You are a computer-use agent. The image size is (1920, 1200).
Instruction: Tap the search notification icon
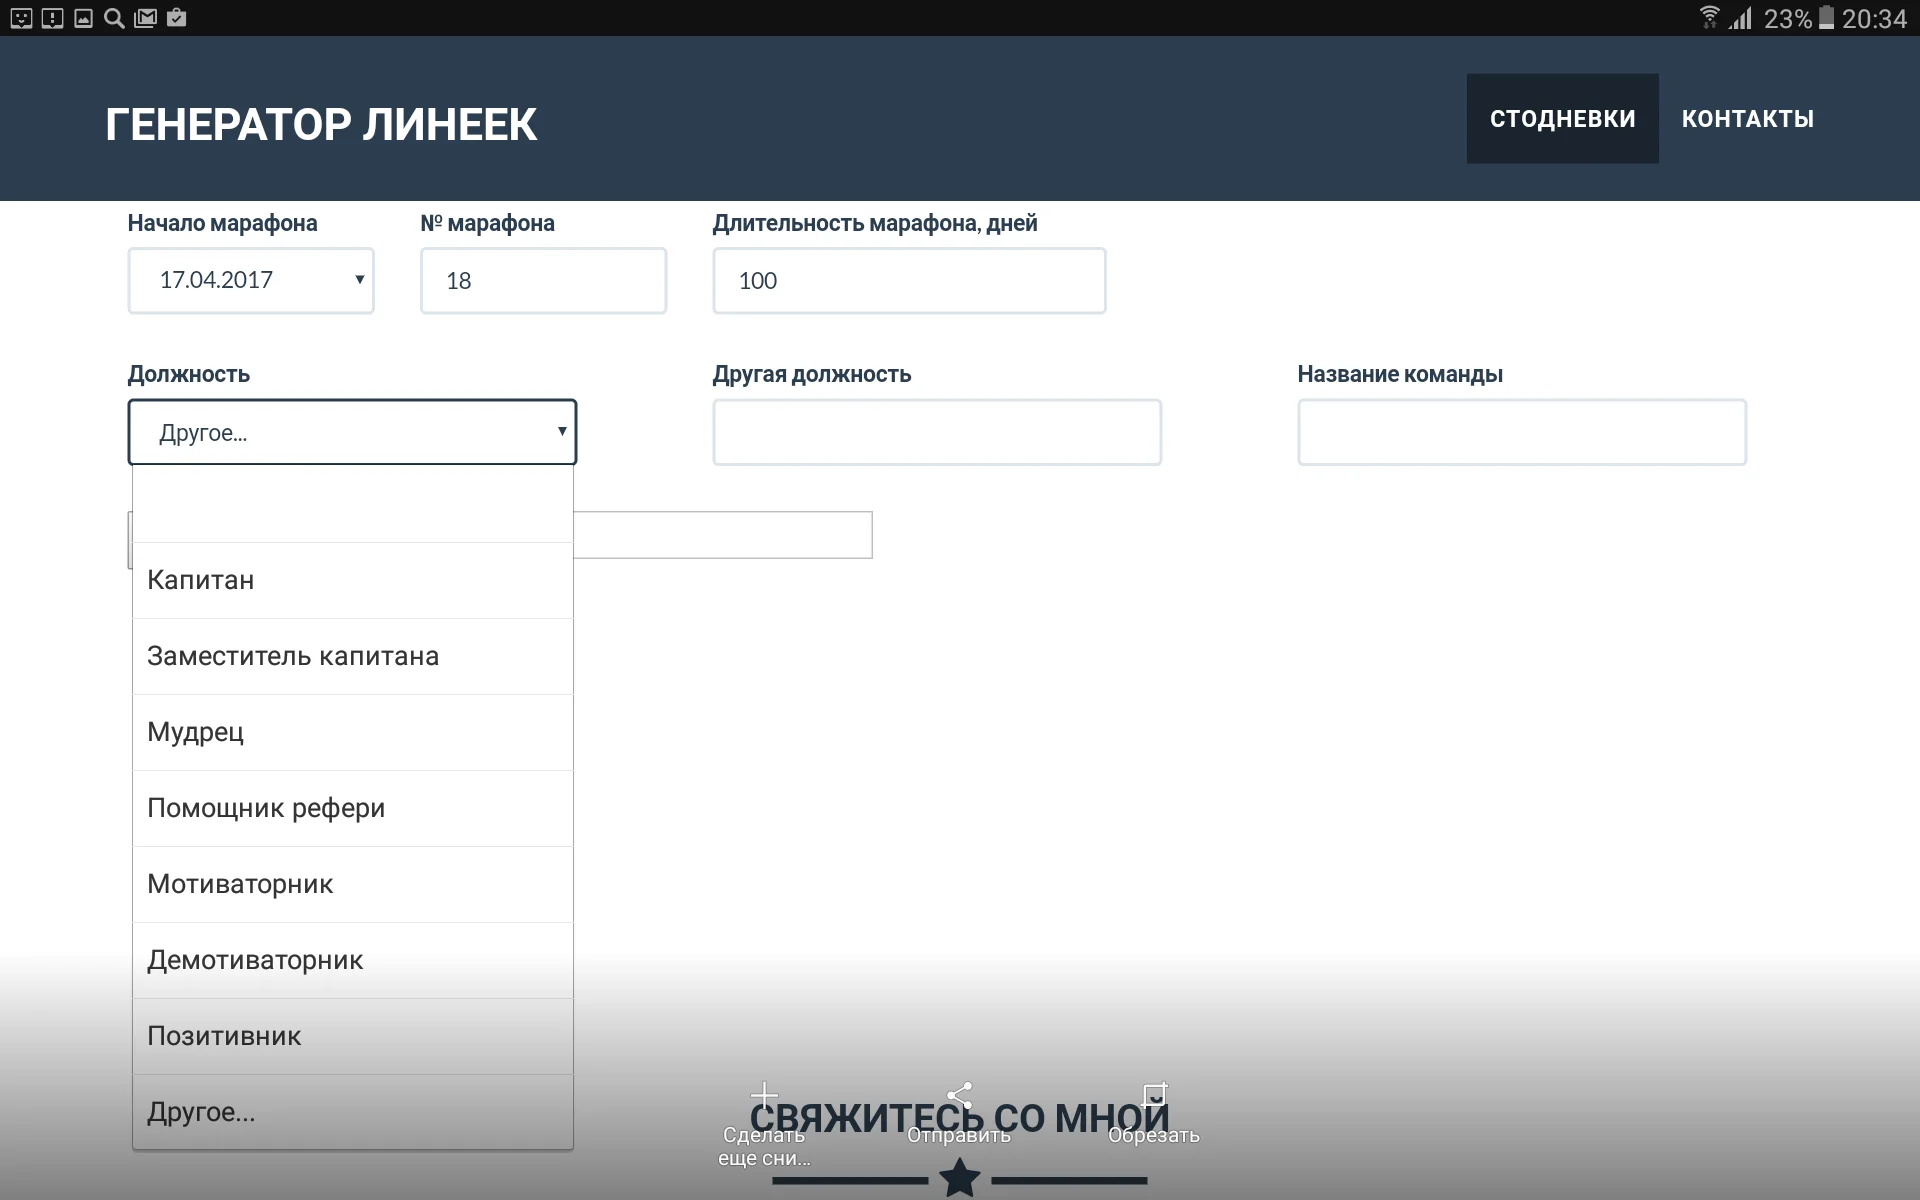click(x=114, y=17)
